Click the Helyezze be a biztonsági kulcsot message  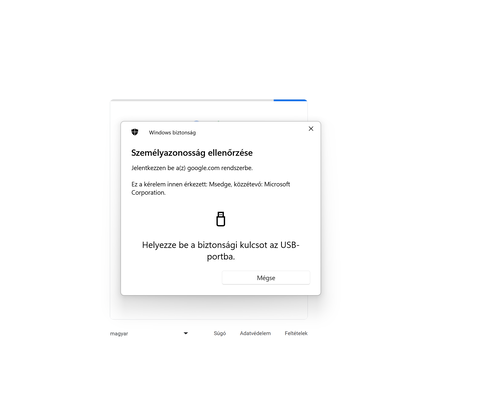tap(221, 251)
